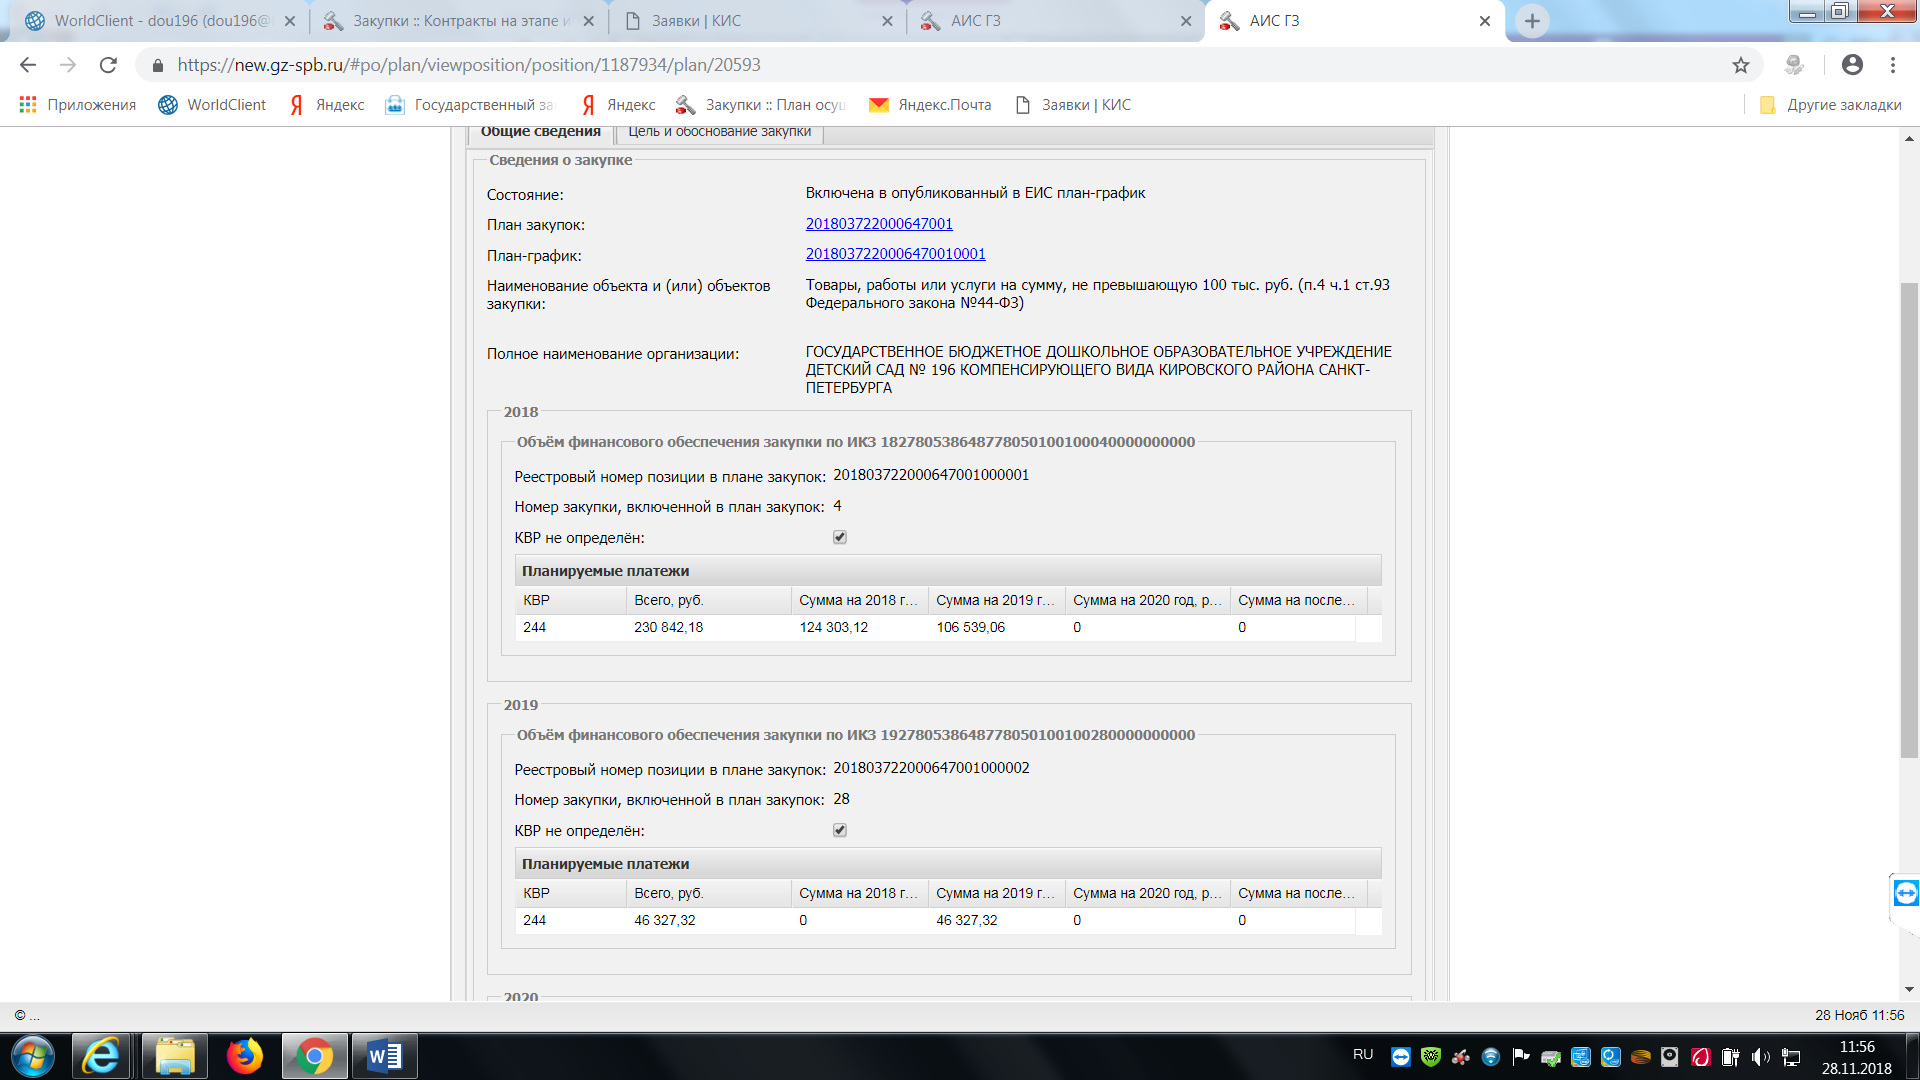1920x1080 pixels.
Task: Click TeamViewer side panel icon
Action: point(1905,893)
